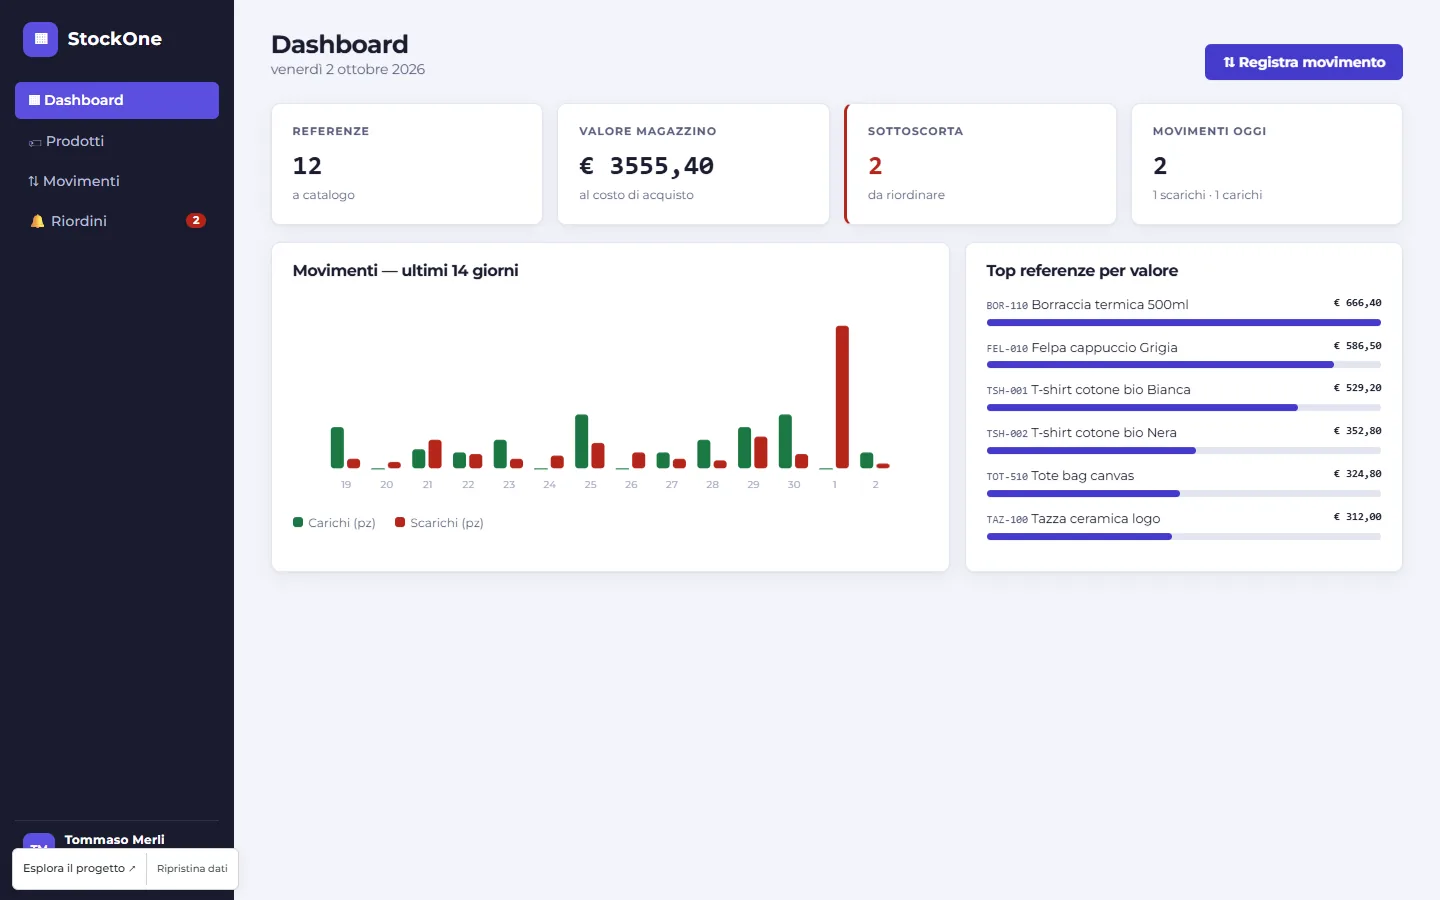The image size is (1440, 900).
Task: Select the red Scarichi (pz) legend swatch
Action: point(400,522)
